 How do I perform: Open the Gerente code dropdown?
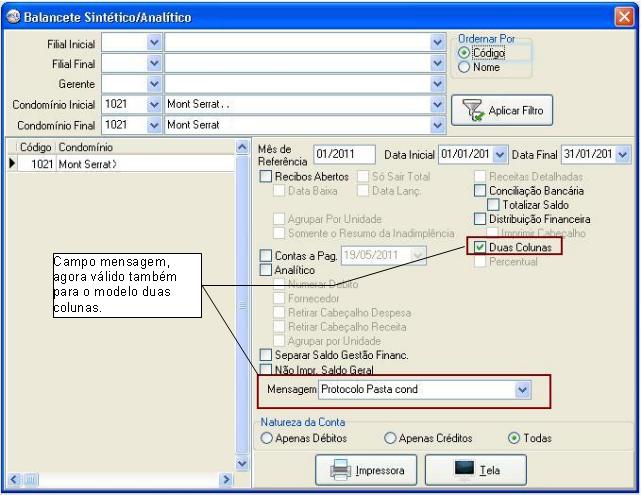click(x=154, y=84)
